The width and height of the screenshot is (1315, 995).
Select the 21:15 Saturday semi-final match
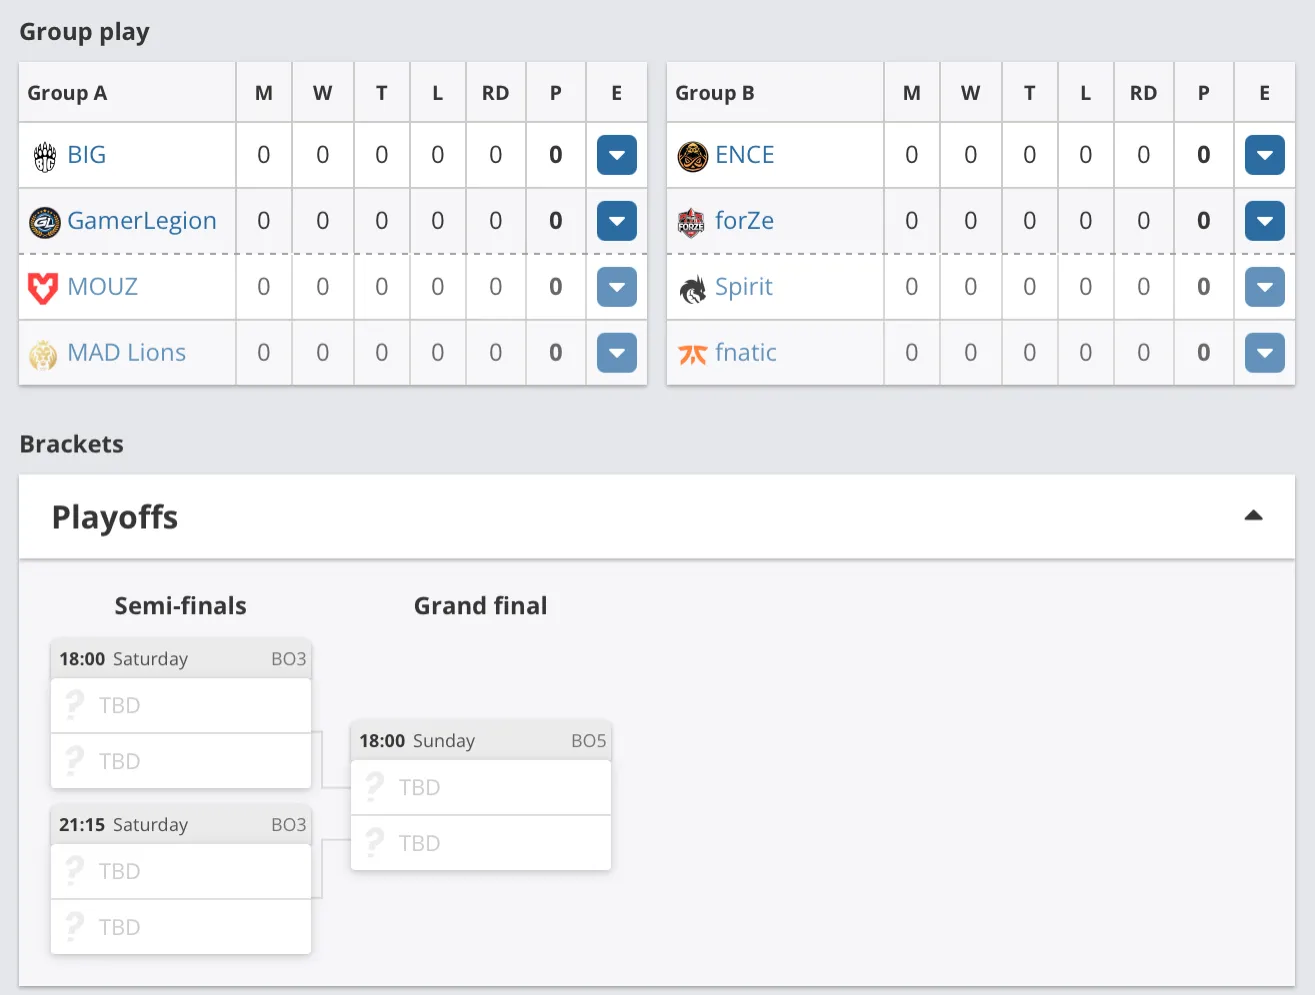pyautogui.click(x=181, y=880)
